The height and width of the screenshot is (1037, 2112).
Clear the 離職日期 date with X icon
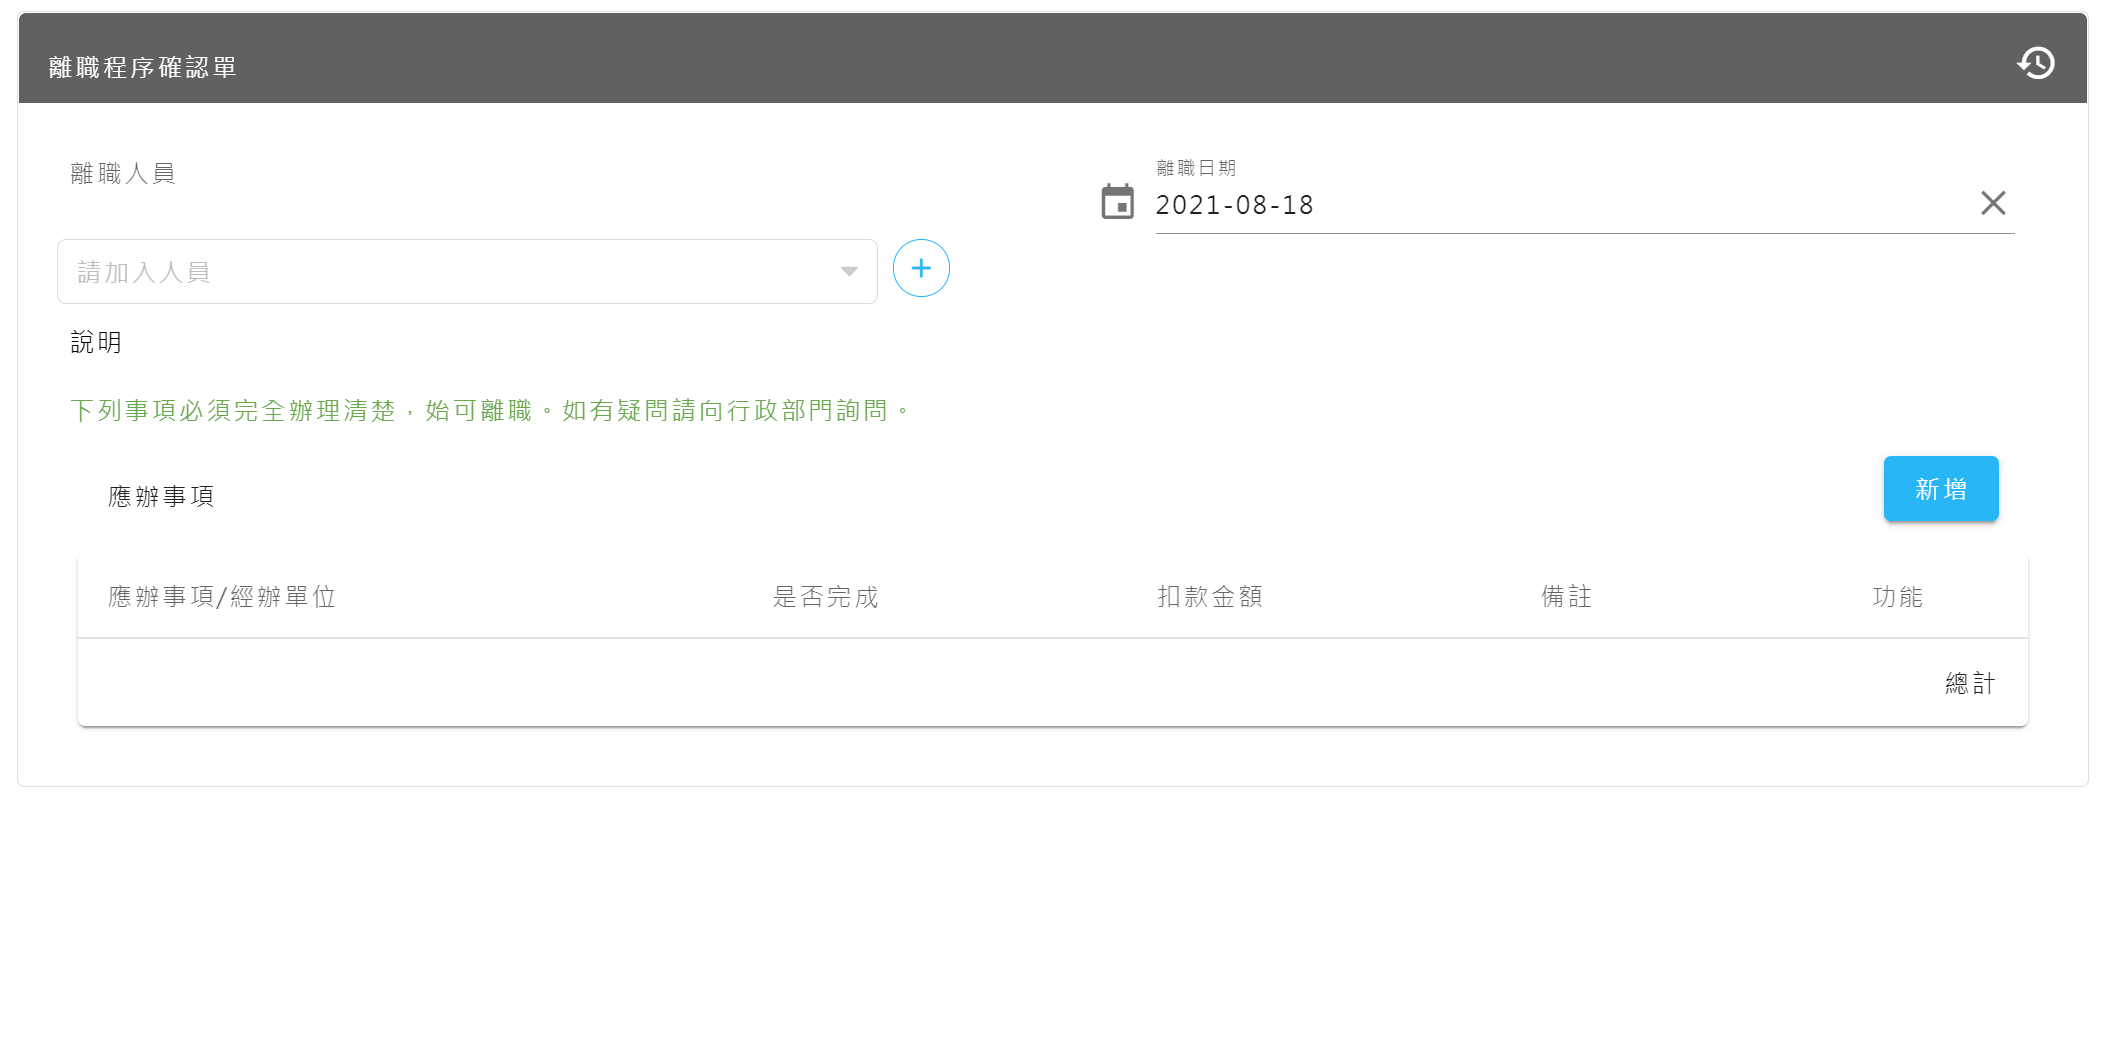1992,203
